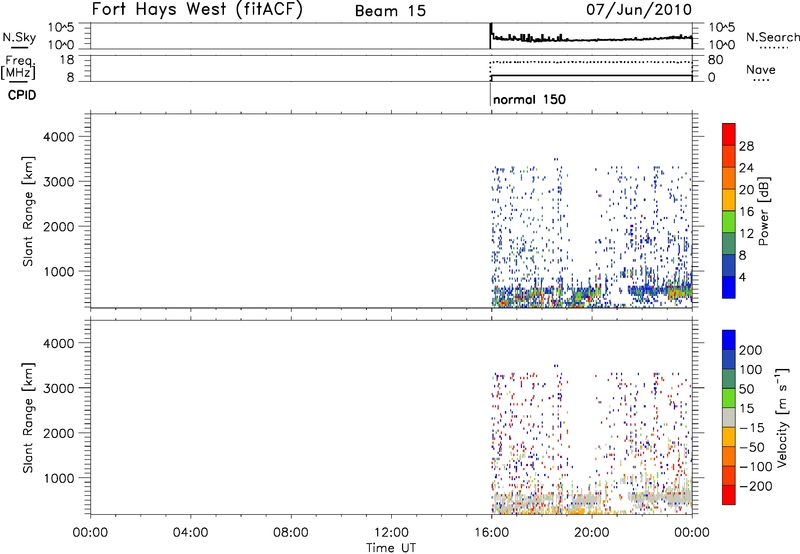Pick the bright blue top Velocity colorbar segment

(x=729, y=340)
